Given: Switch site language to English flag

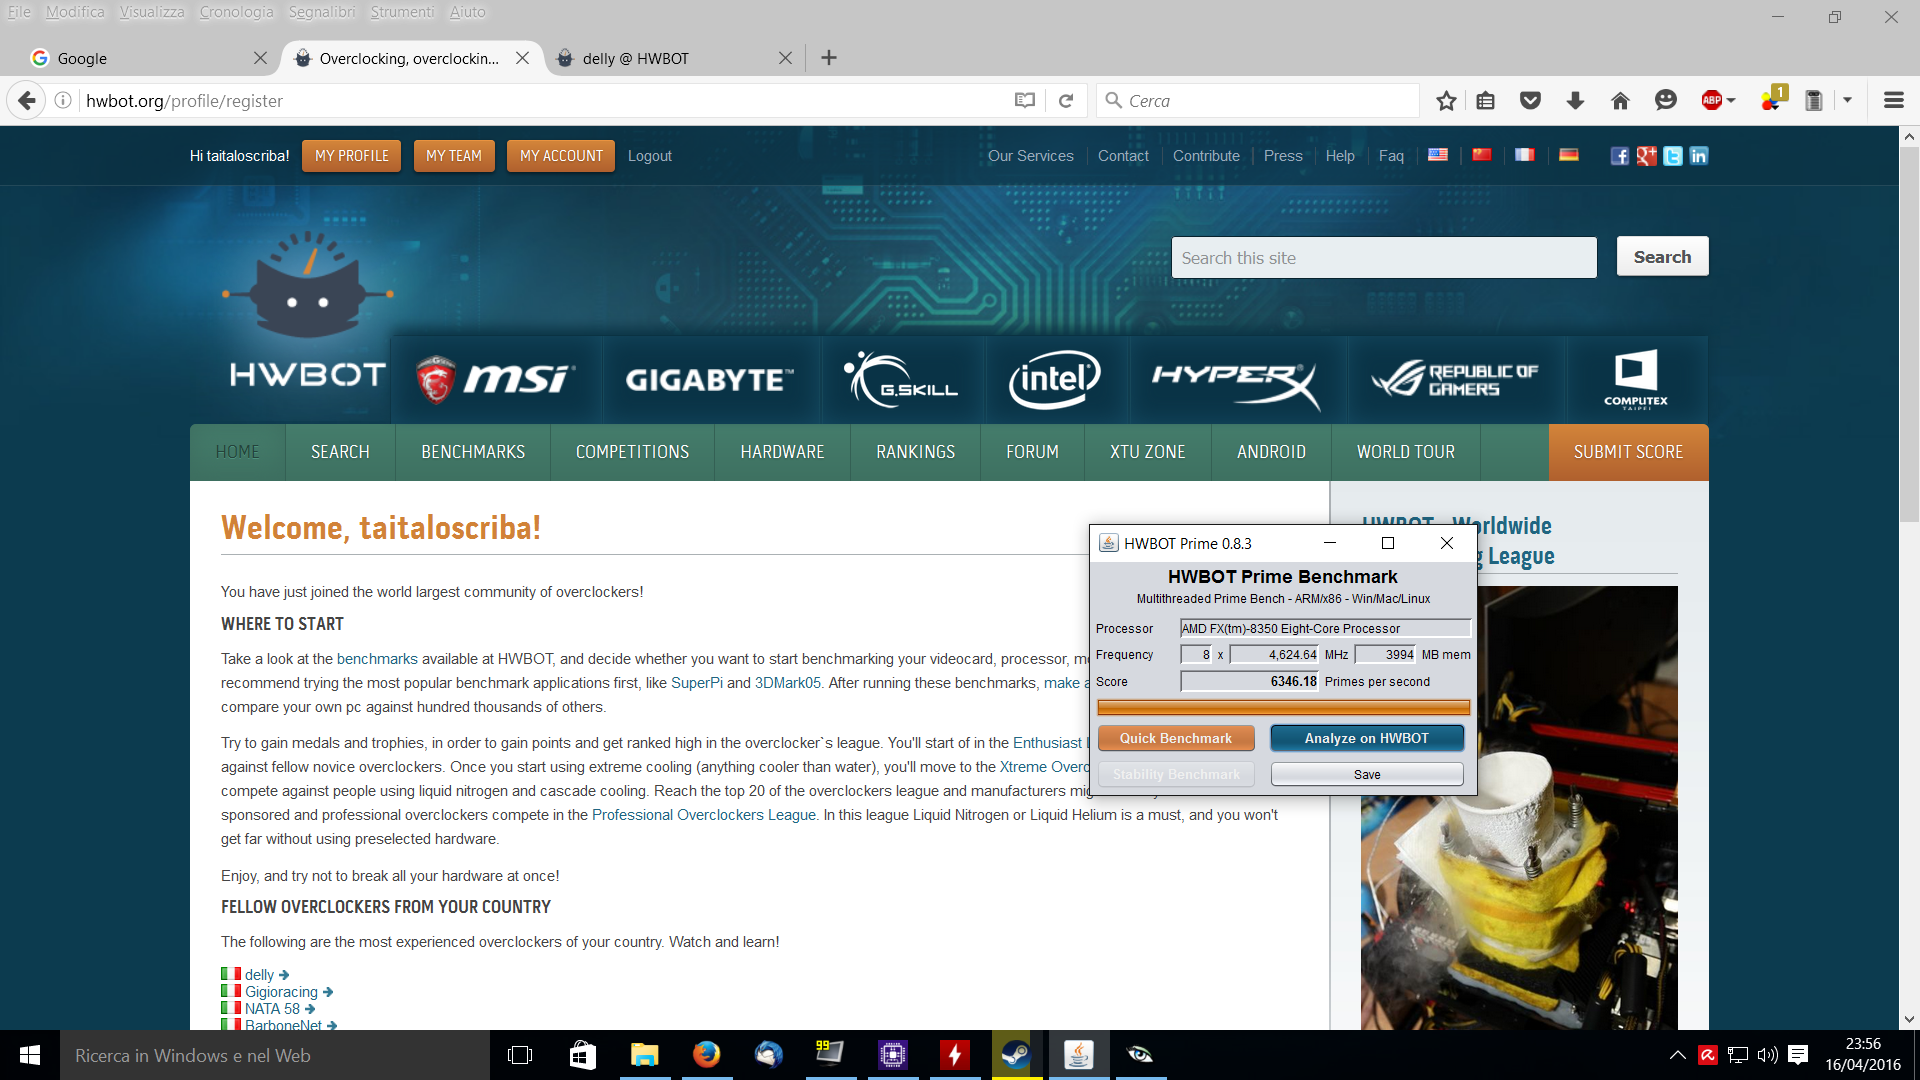Looking at the screenshot, I should pyautogui.click(x=1437, y=155).
